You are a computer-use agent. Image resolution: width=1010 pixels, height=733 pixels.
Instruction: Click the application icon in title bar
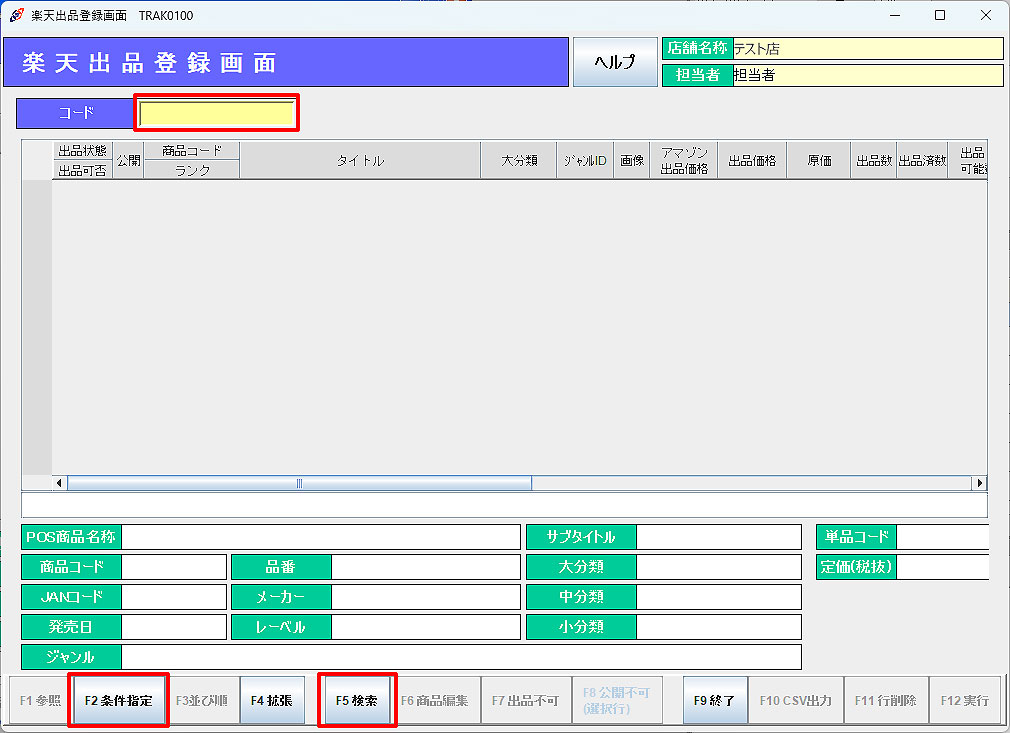(17, 15)
